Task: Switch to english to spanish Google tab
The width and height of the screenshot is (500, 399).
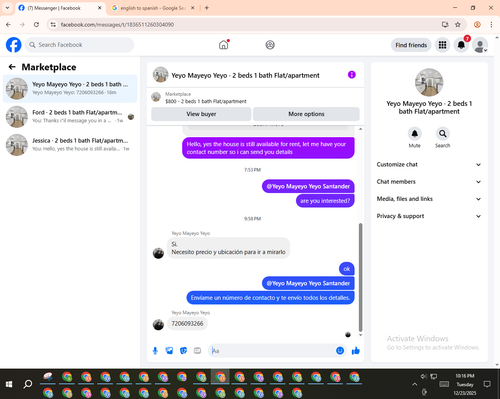Action: [x=153, y=8]
